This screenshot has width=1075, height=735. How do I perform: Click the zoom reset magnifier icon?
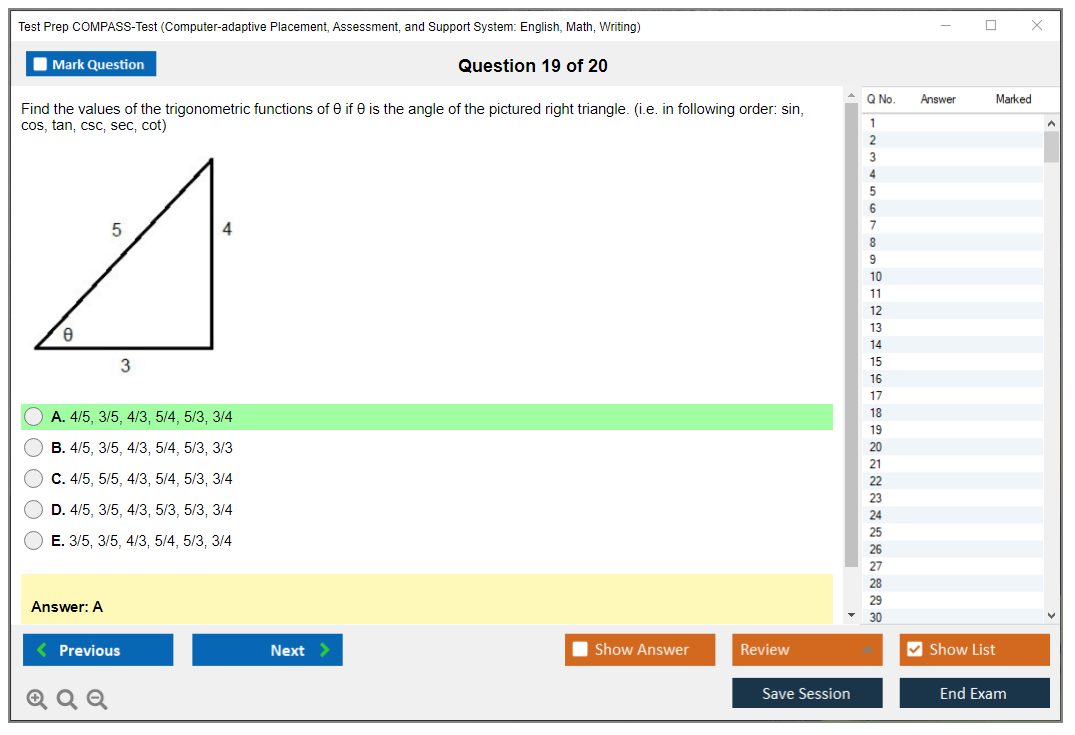[x=67, y=700]
